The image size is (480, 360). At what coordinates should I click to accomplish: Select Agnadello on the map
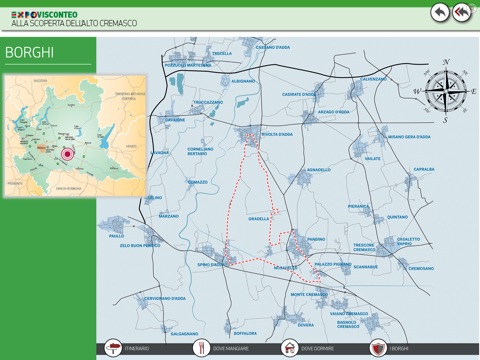pyautogui.click(x=319, y=170)
